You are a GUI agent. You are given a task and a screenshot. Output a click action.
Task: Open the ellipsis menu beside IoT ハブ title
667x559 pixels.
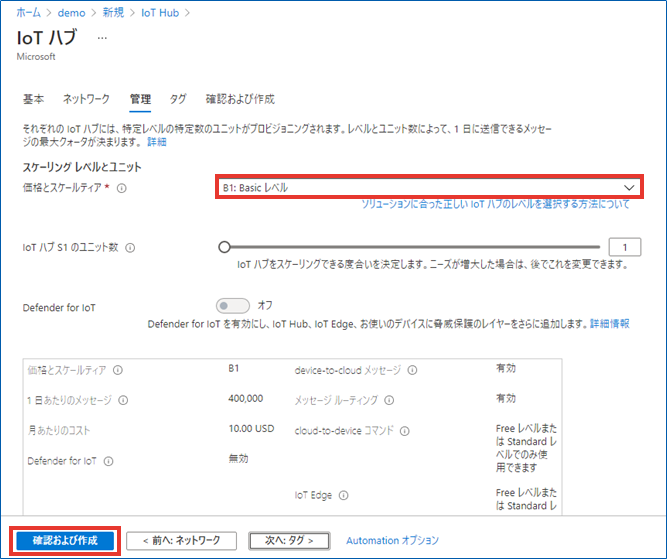(102, 38)
